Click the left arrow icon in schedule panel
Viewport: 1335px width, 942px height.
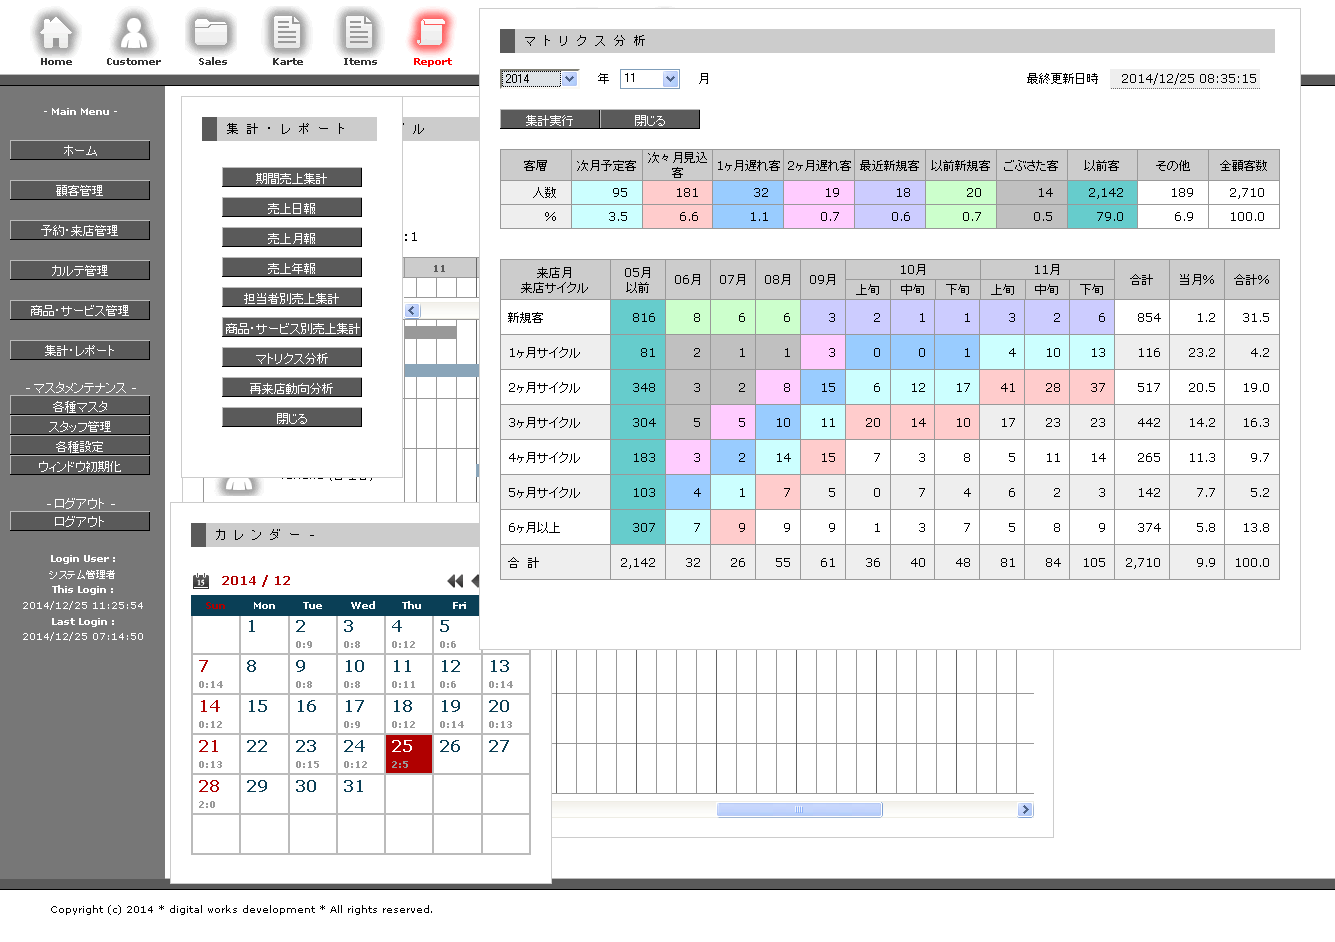[x=412, y=311]
